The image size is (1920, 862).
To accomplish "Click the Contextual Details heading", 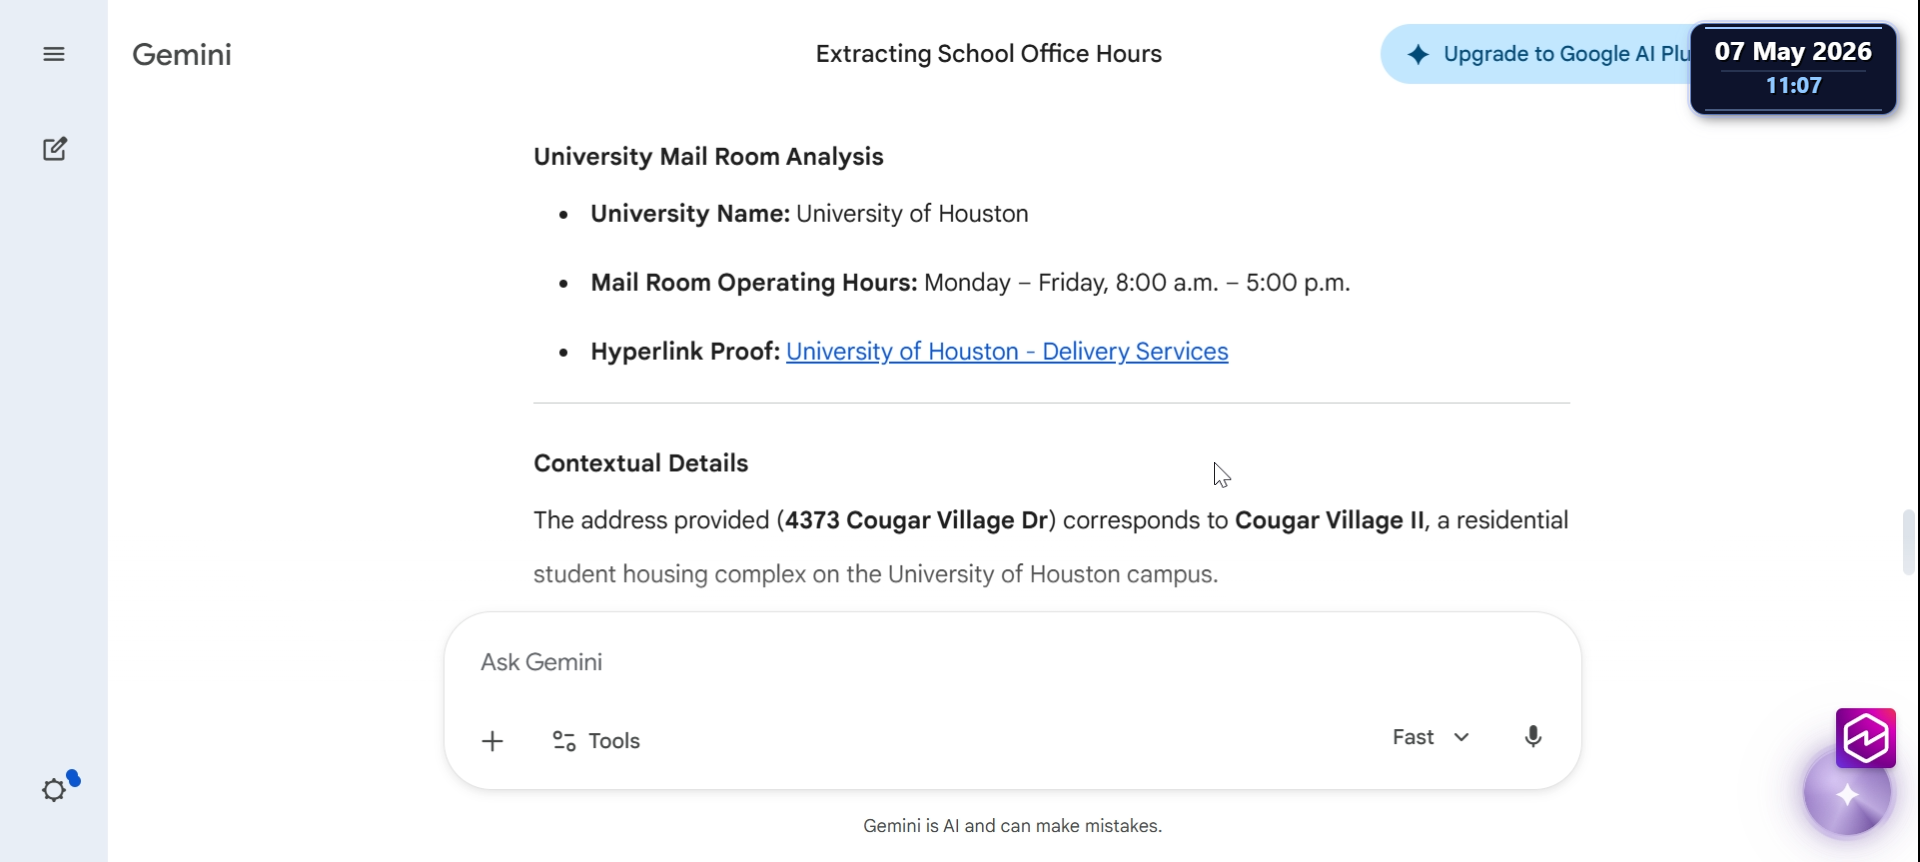I will [x=641, y=463].
